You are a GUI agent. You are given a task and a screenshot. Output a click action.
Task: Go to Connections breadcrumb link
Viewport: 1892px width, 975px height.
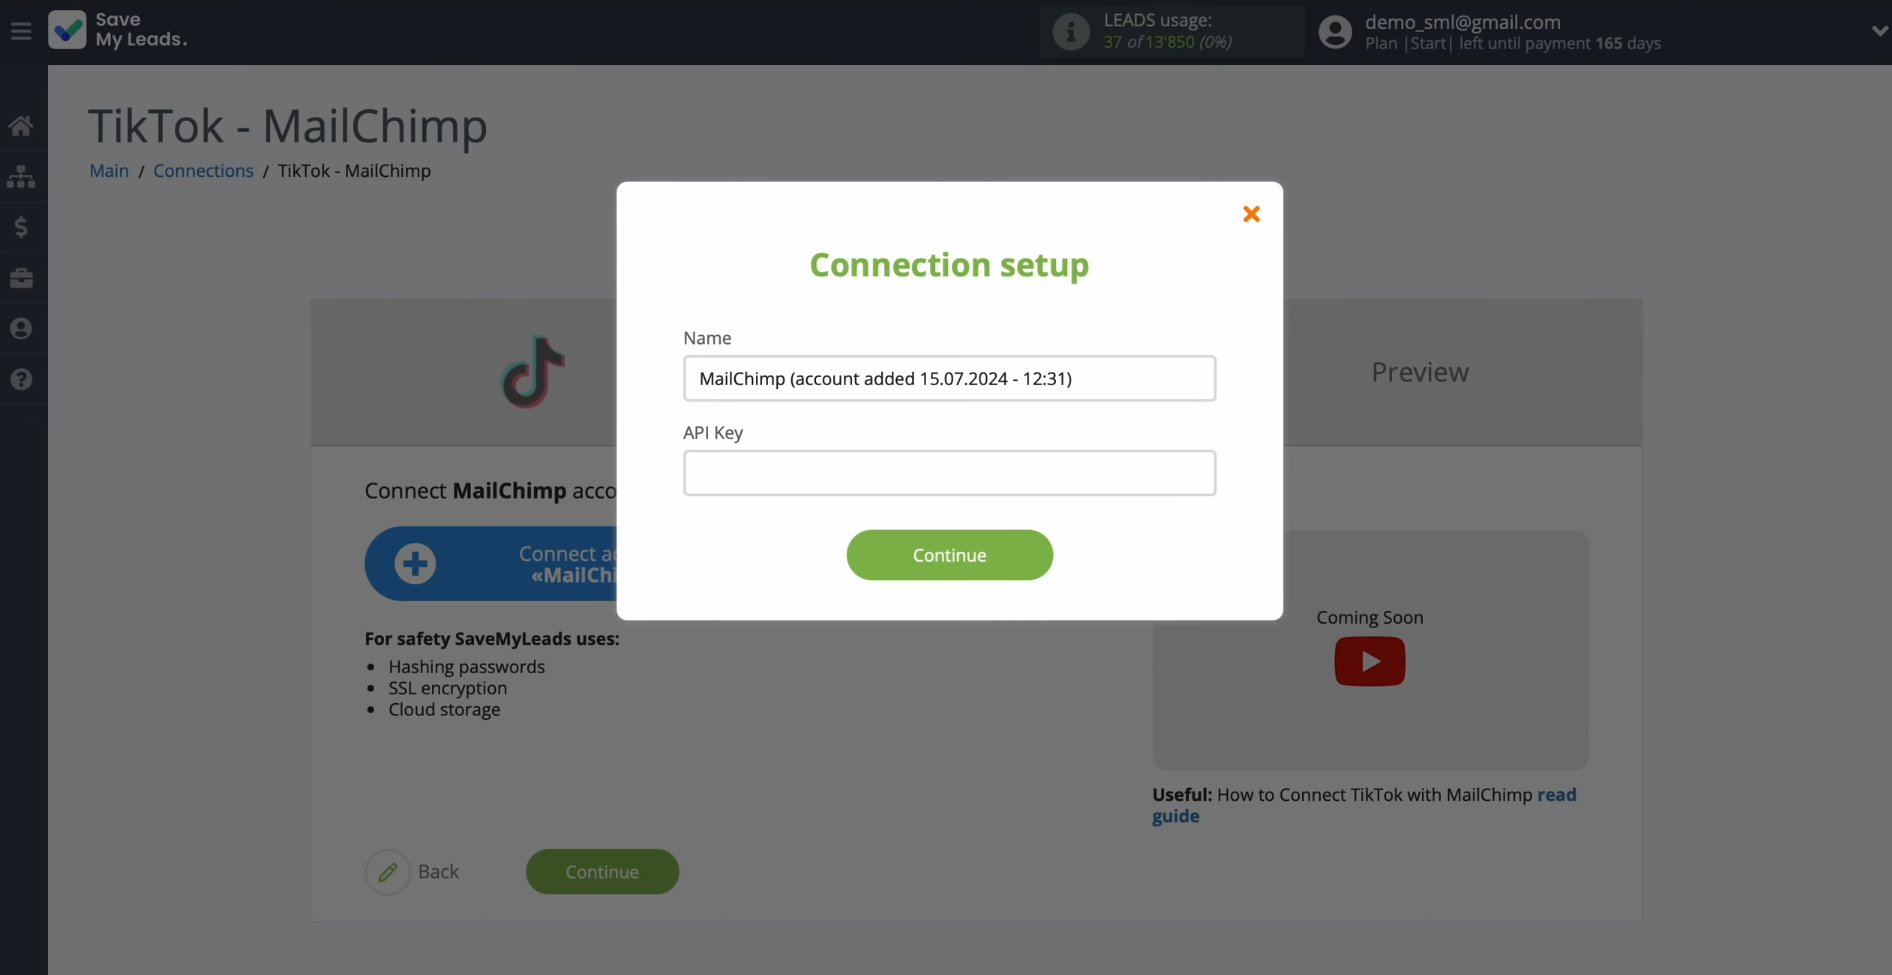(203, 171)
